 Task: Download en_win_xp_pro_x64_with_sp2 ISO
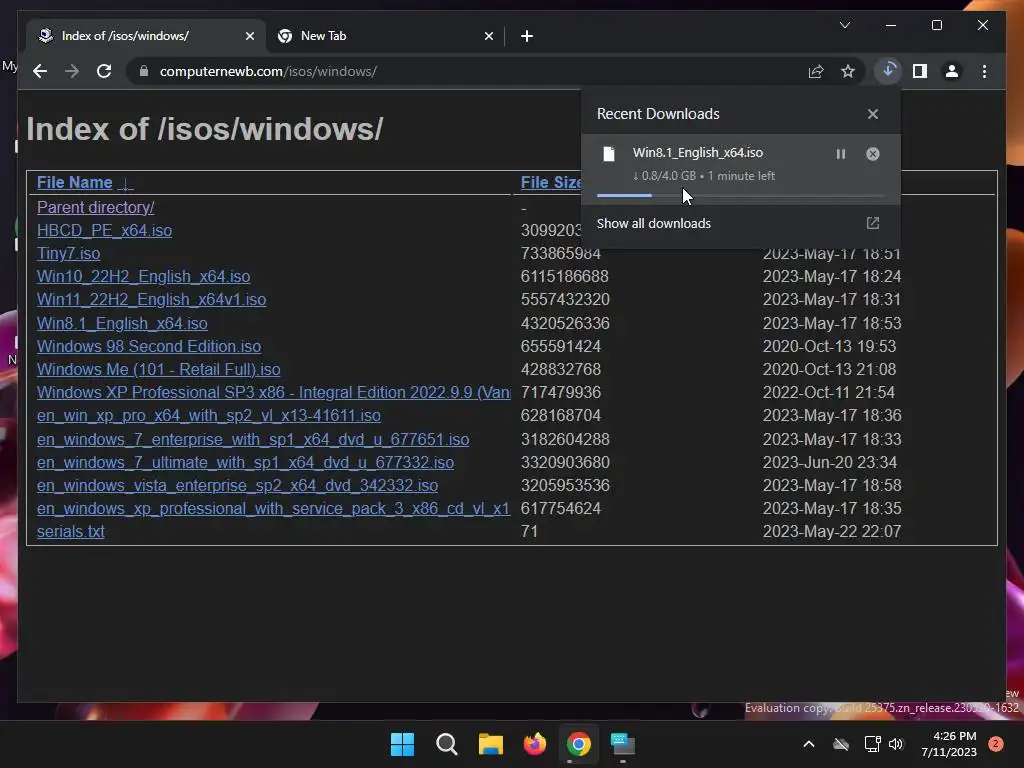pos(209,415)
